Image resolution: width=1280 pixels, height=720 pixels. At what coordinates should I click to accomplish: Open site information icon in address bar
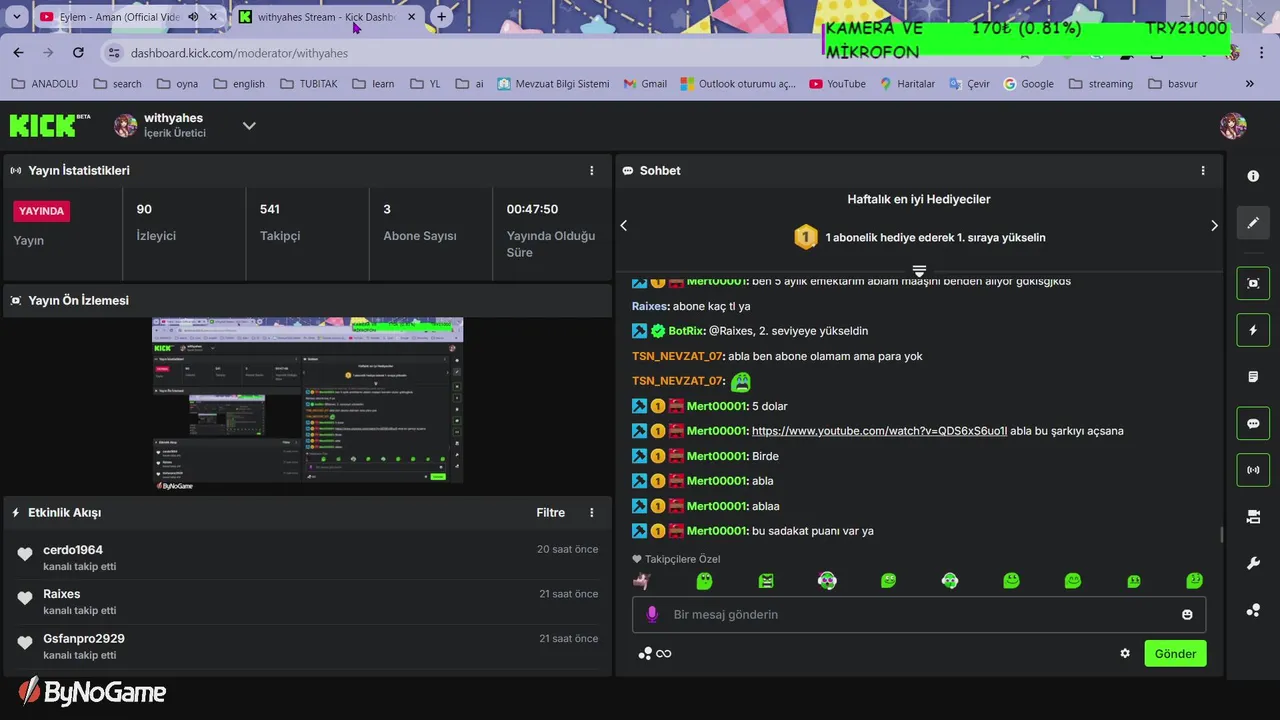pyautogui.click(x=114, y=53)
